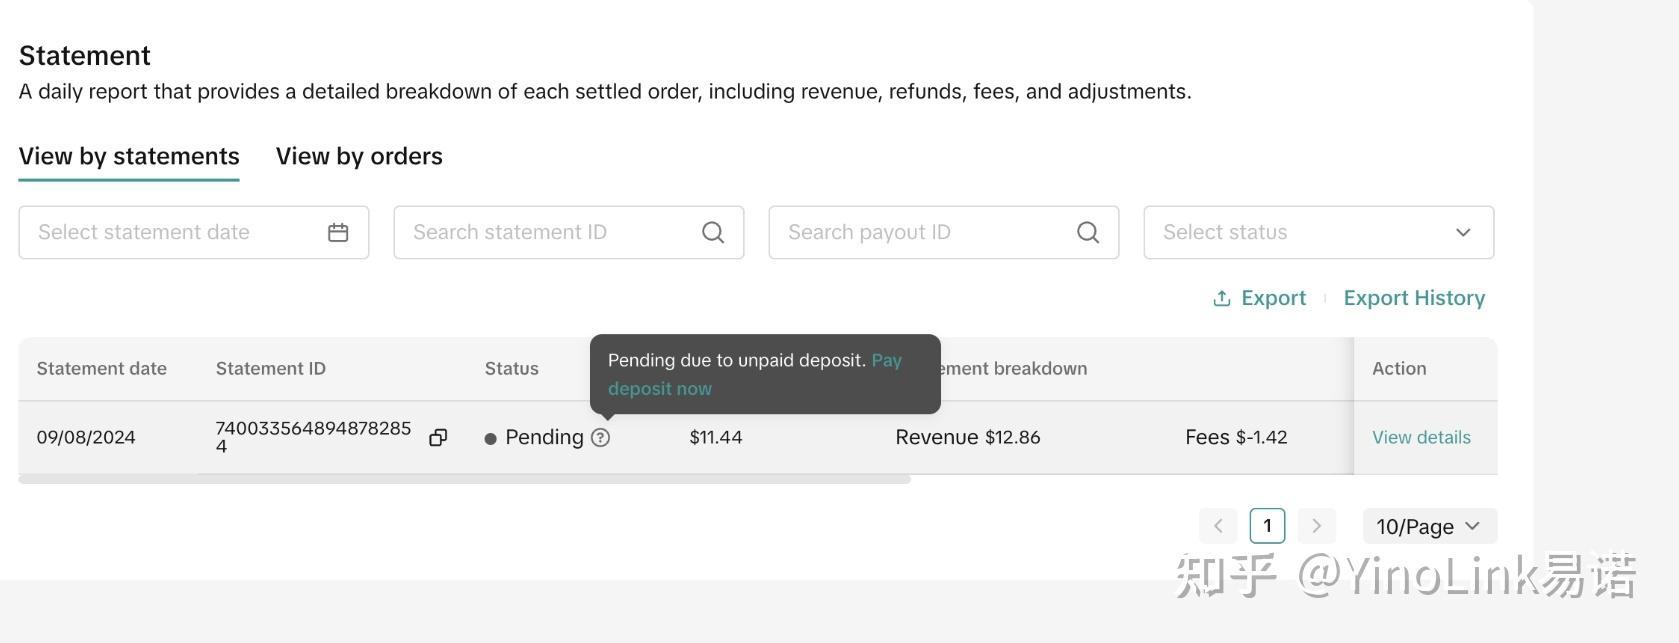
Task: Click the Pay deposit now link
Action: (660, 389)
